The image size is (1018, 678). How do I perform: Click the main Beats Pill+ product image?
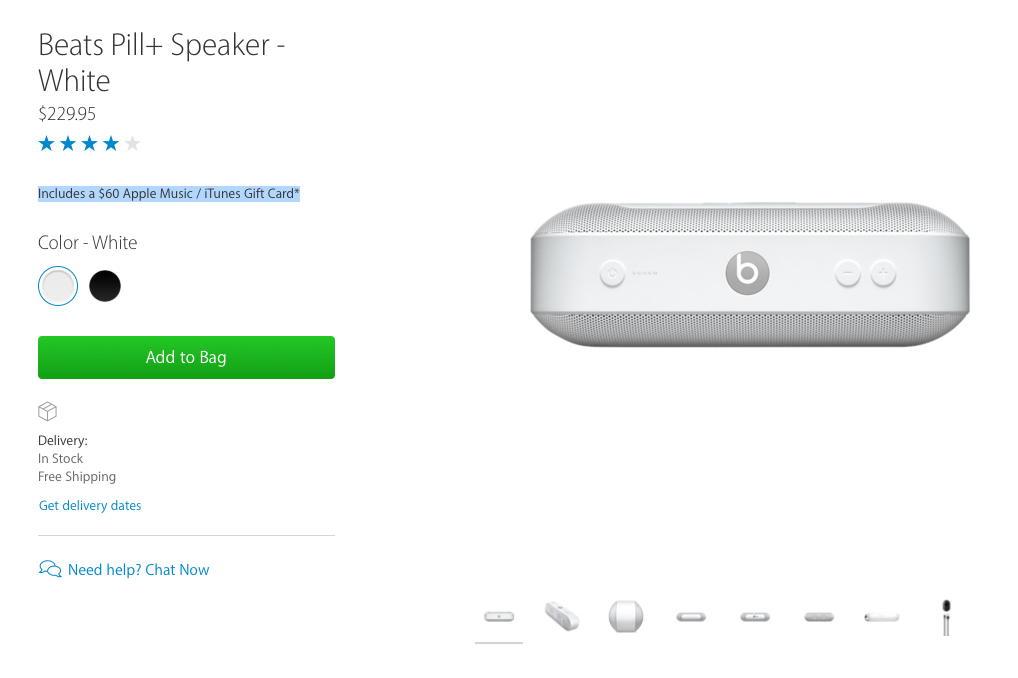[749, 275]
